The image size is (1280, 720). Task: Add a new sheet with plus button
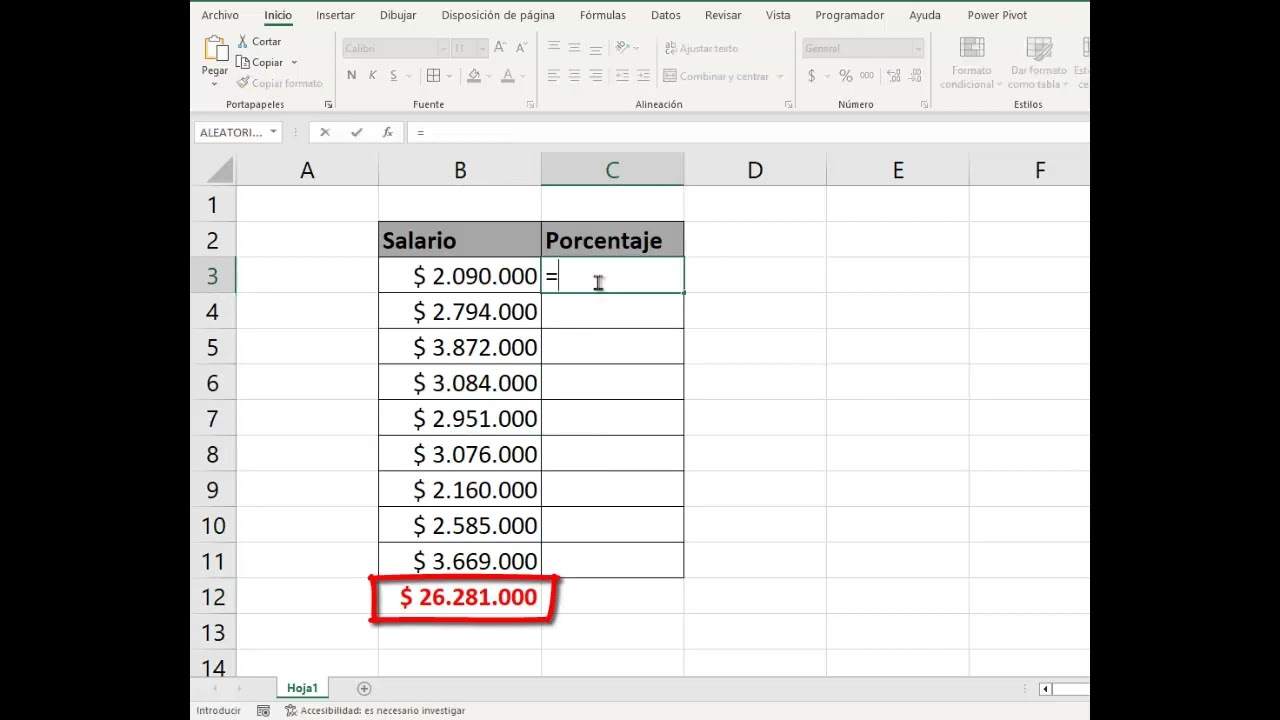pyautogui.click(x=364, y=688)
